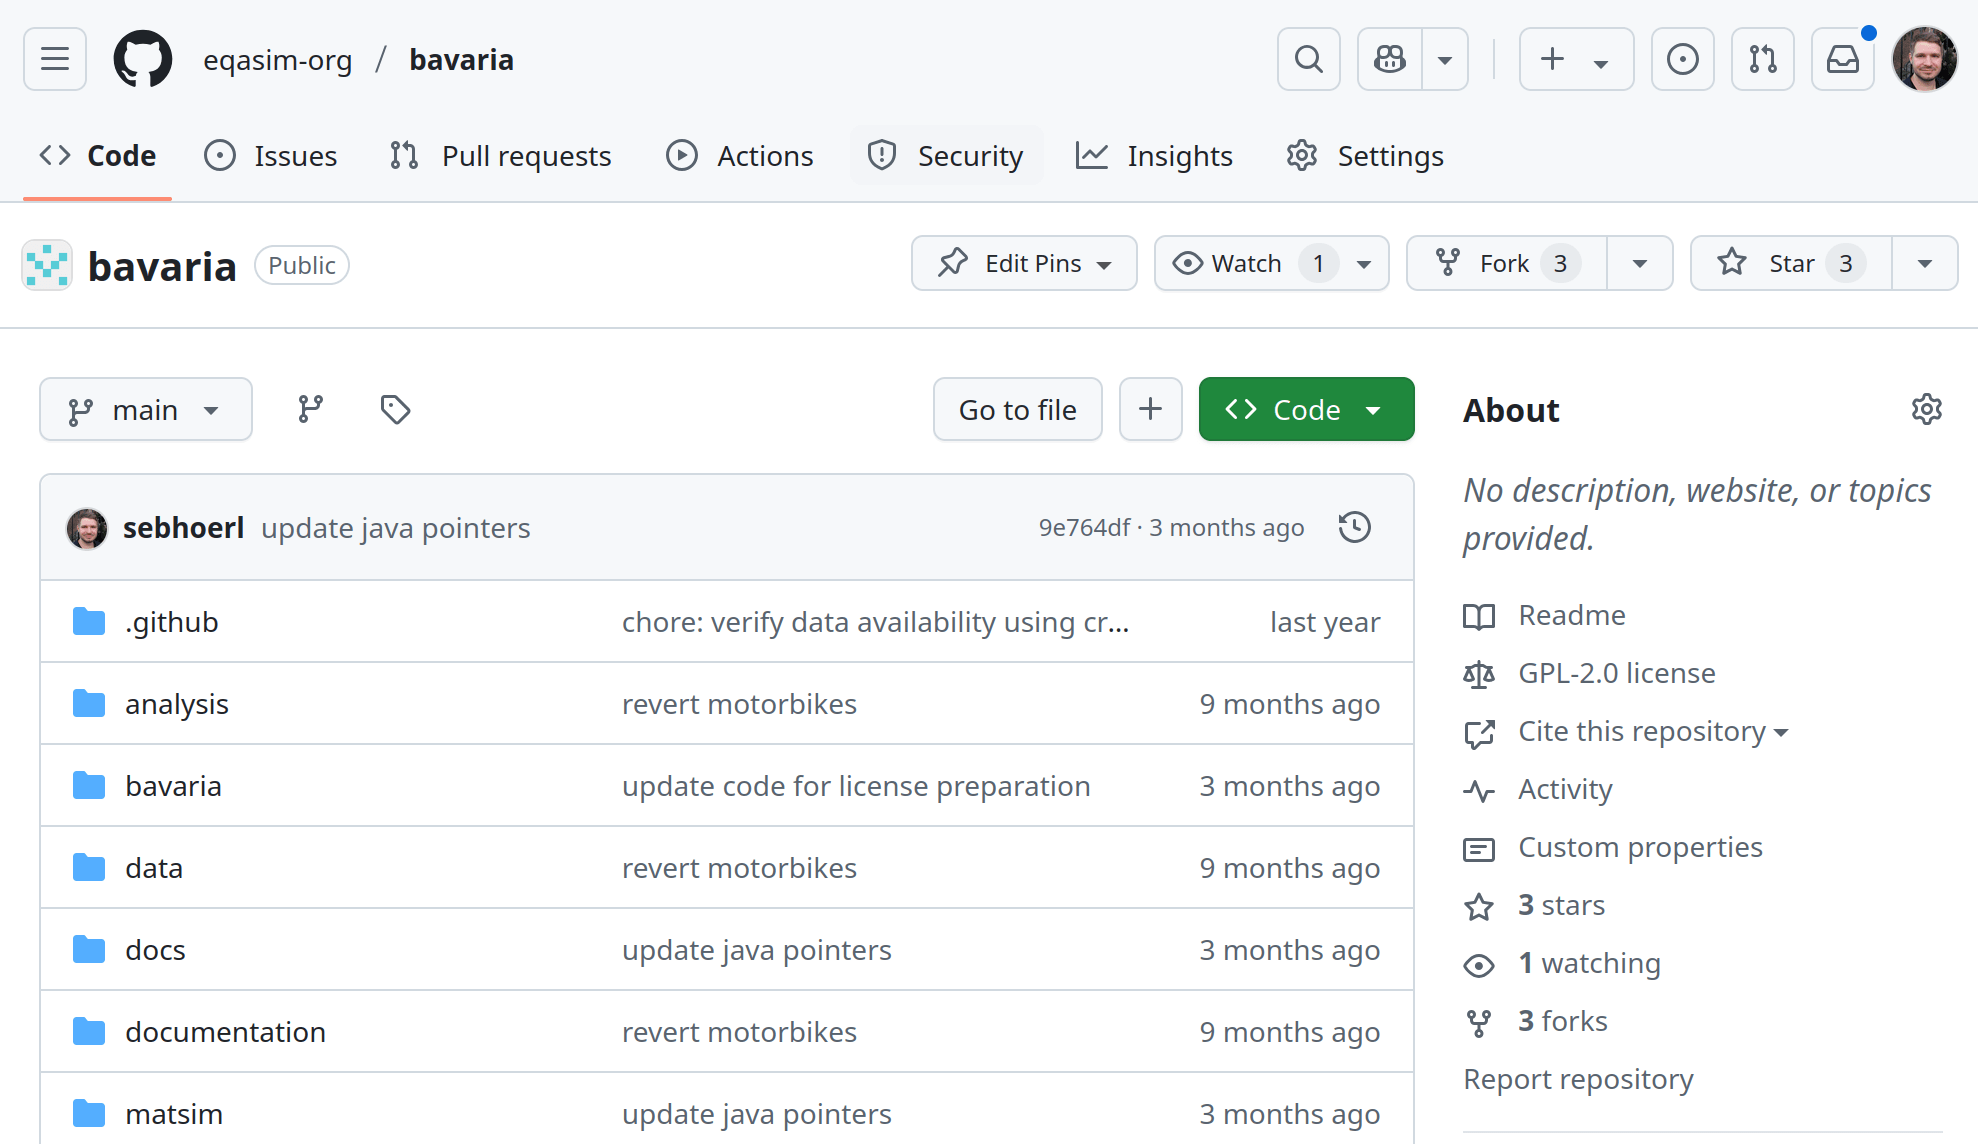Edit About section with gear icon

[x=1926, y=409]
